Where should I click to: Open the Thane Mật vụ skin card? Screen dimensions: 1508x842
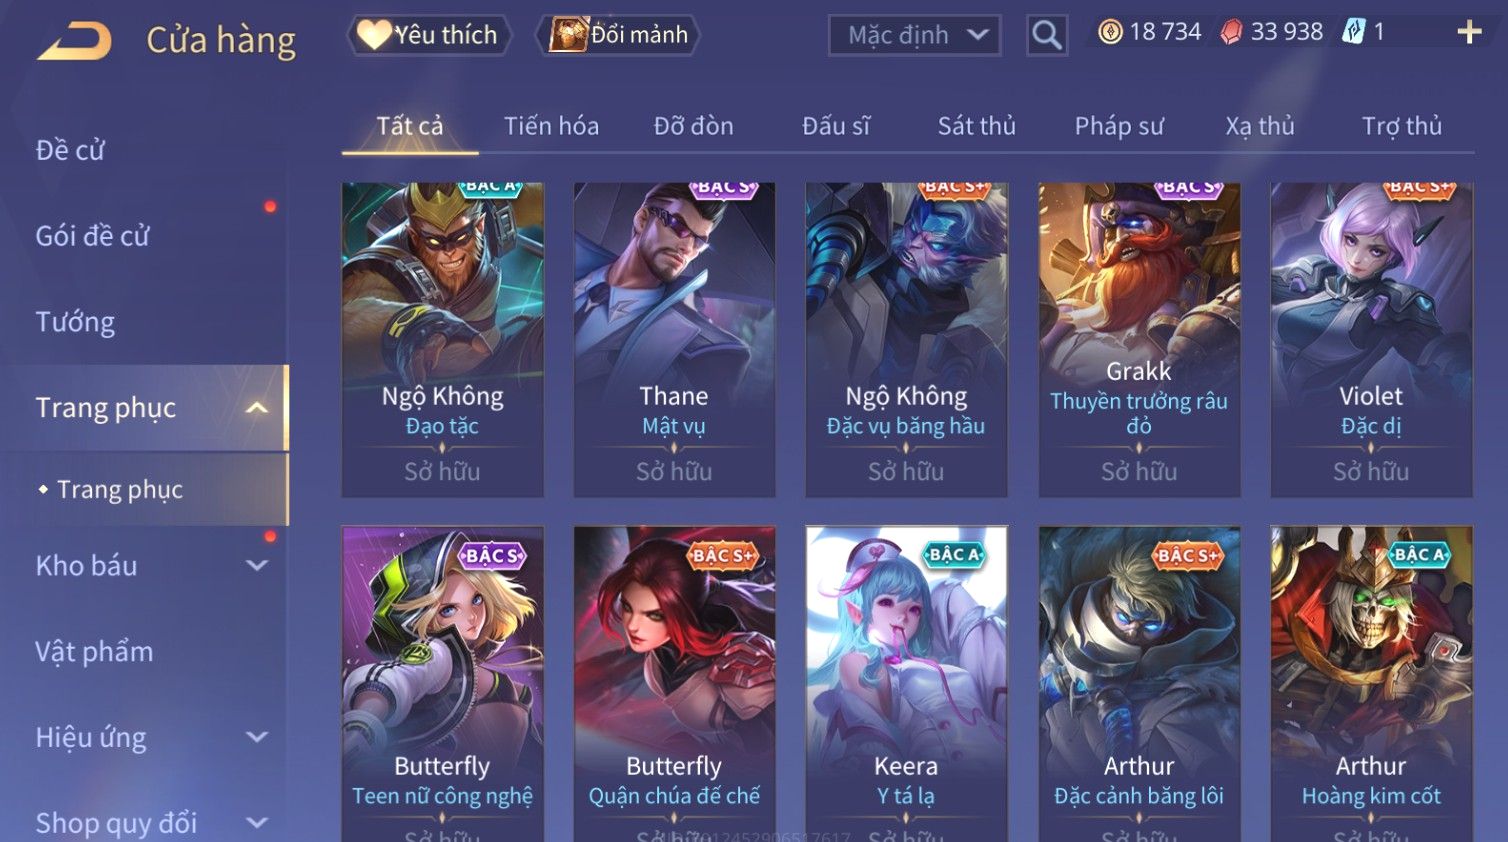[674, 340]
